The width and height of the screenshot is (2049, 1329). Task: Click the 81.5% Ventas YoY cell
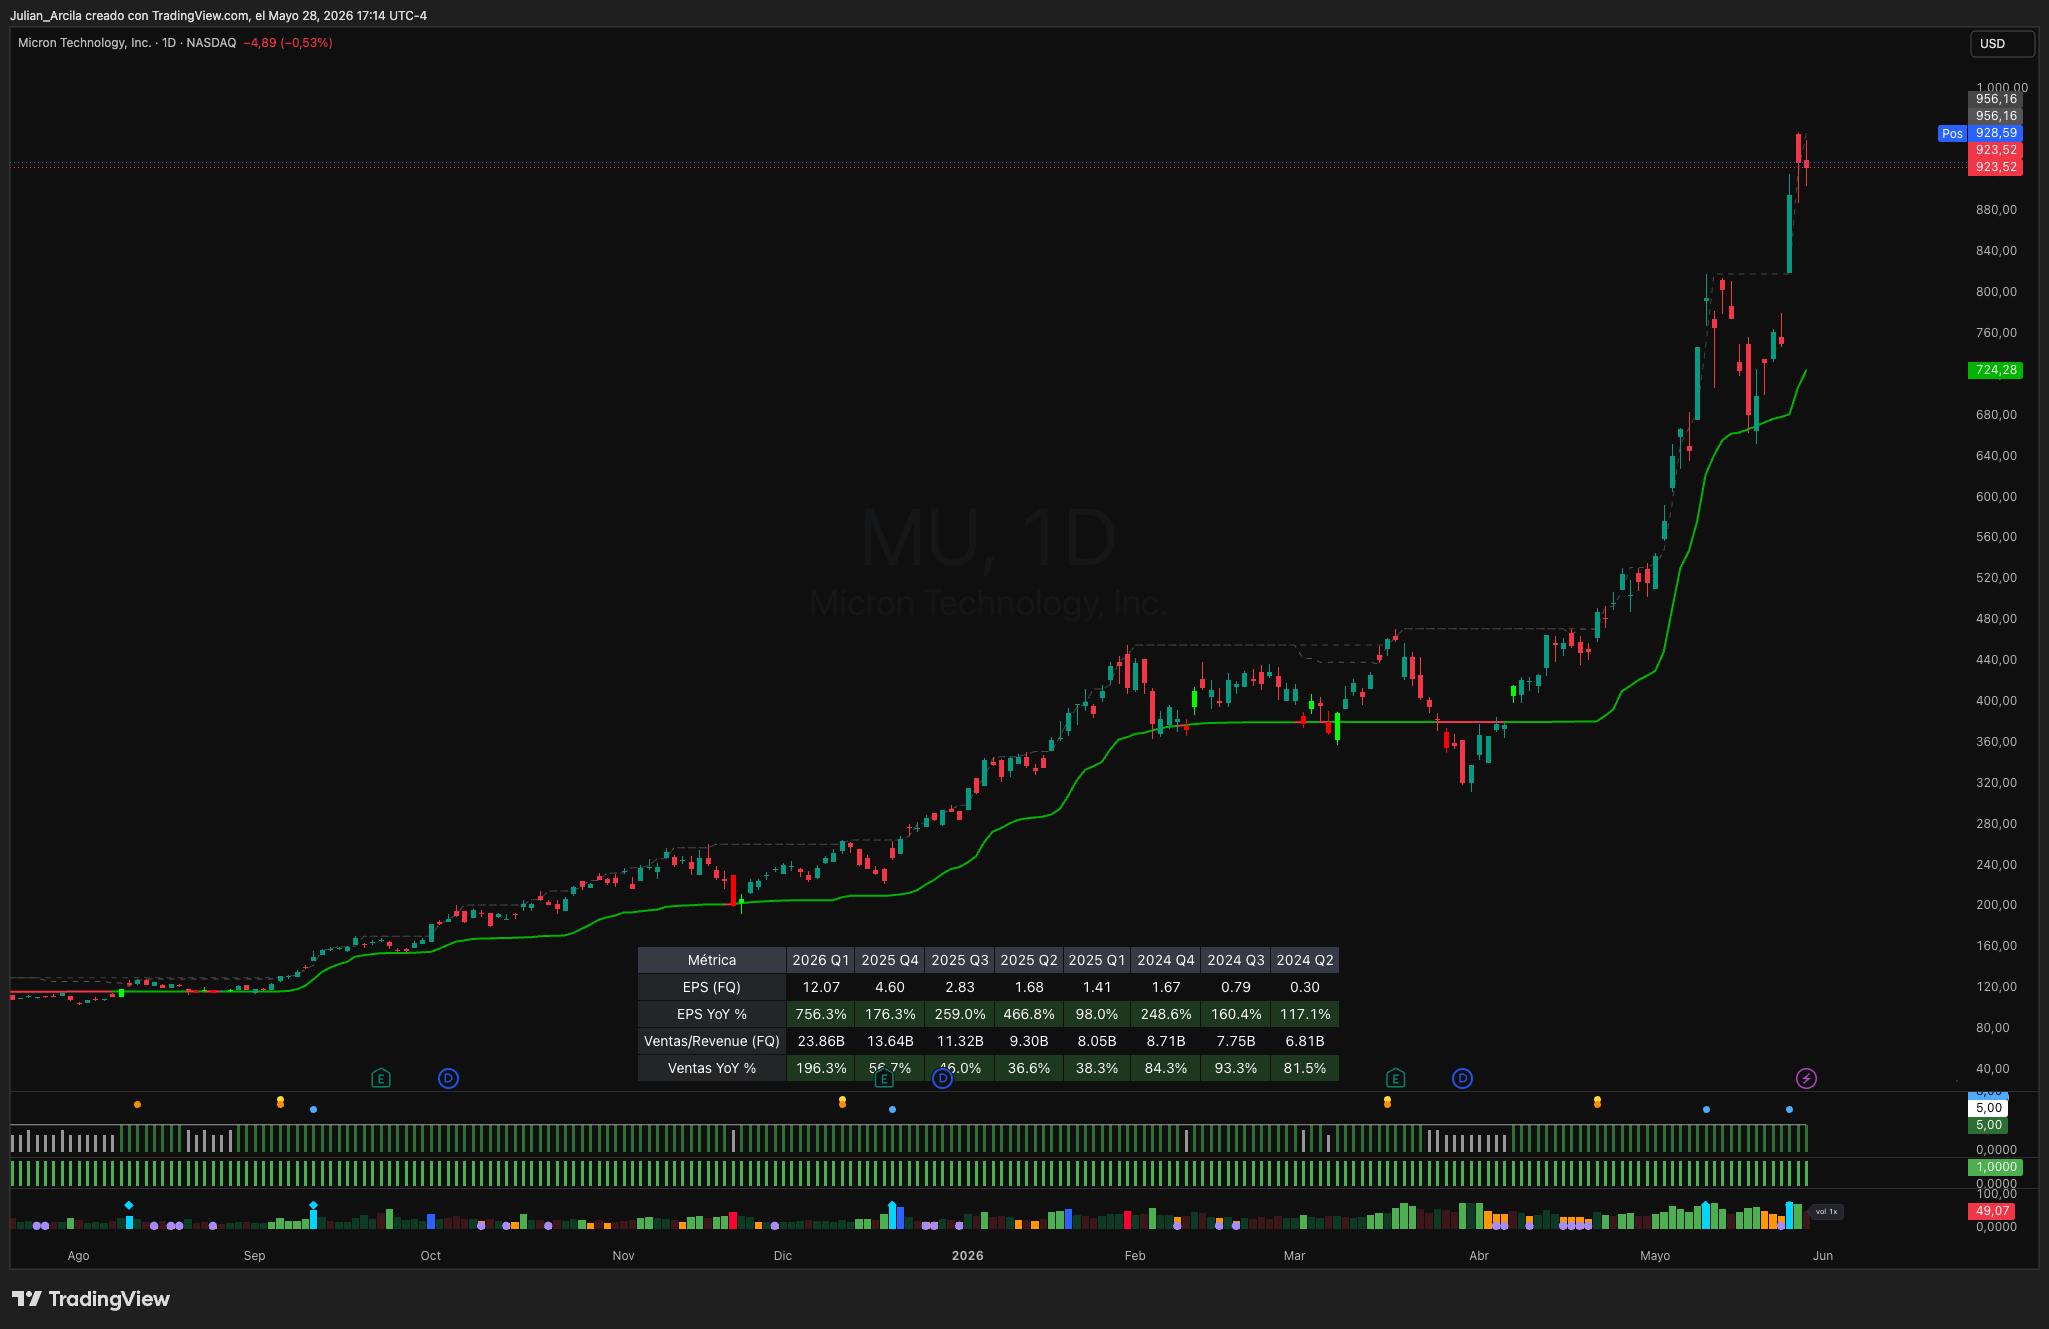1305,1068
